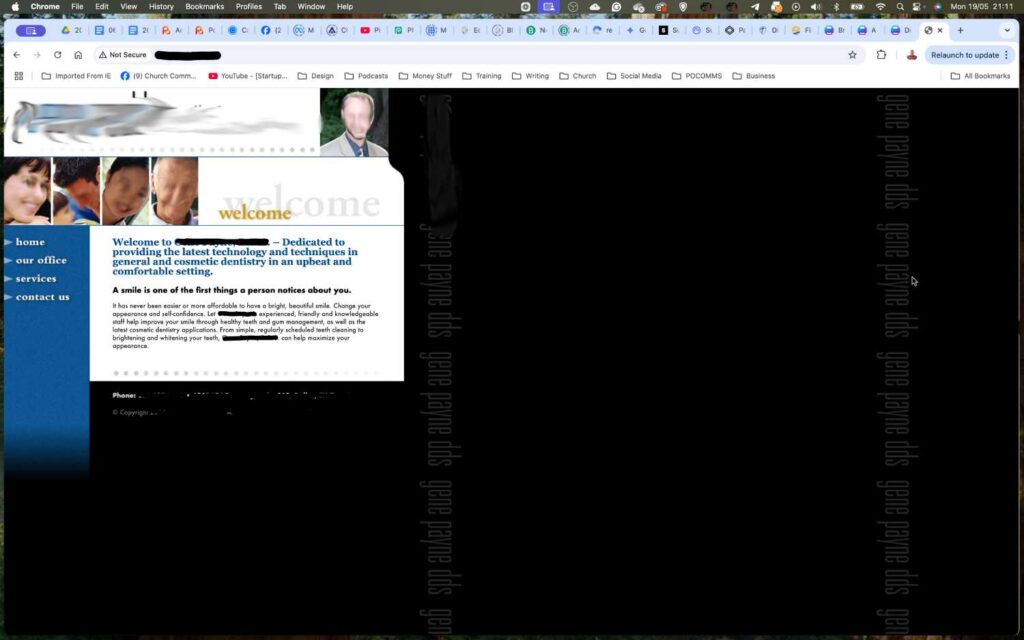Click the dentist's portrait photo

357,120
